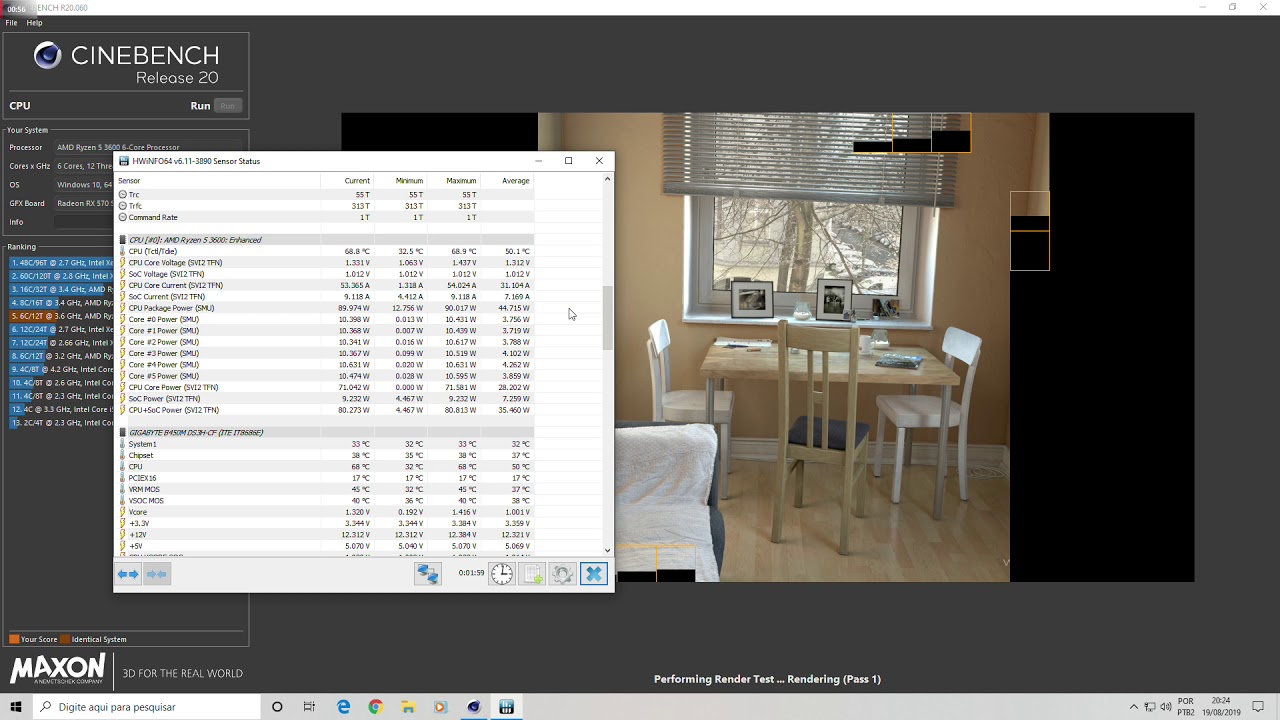Select the PCIEX16 temperature row
The width and height of the screenshot is (1280, 720).
coord(325,478)
